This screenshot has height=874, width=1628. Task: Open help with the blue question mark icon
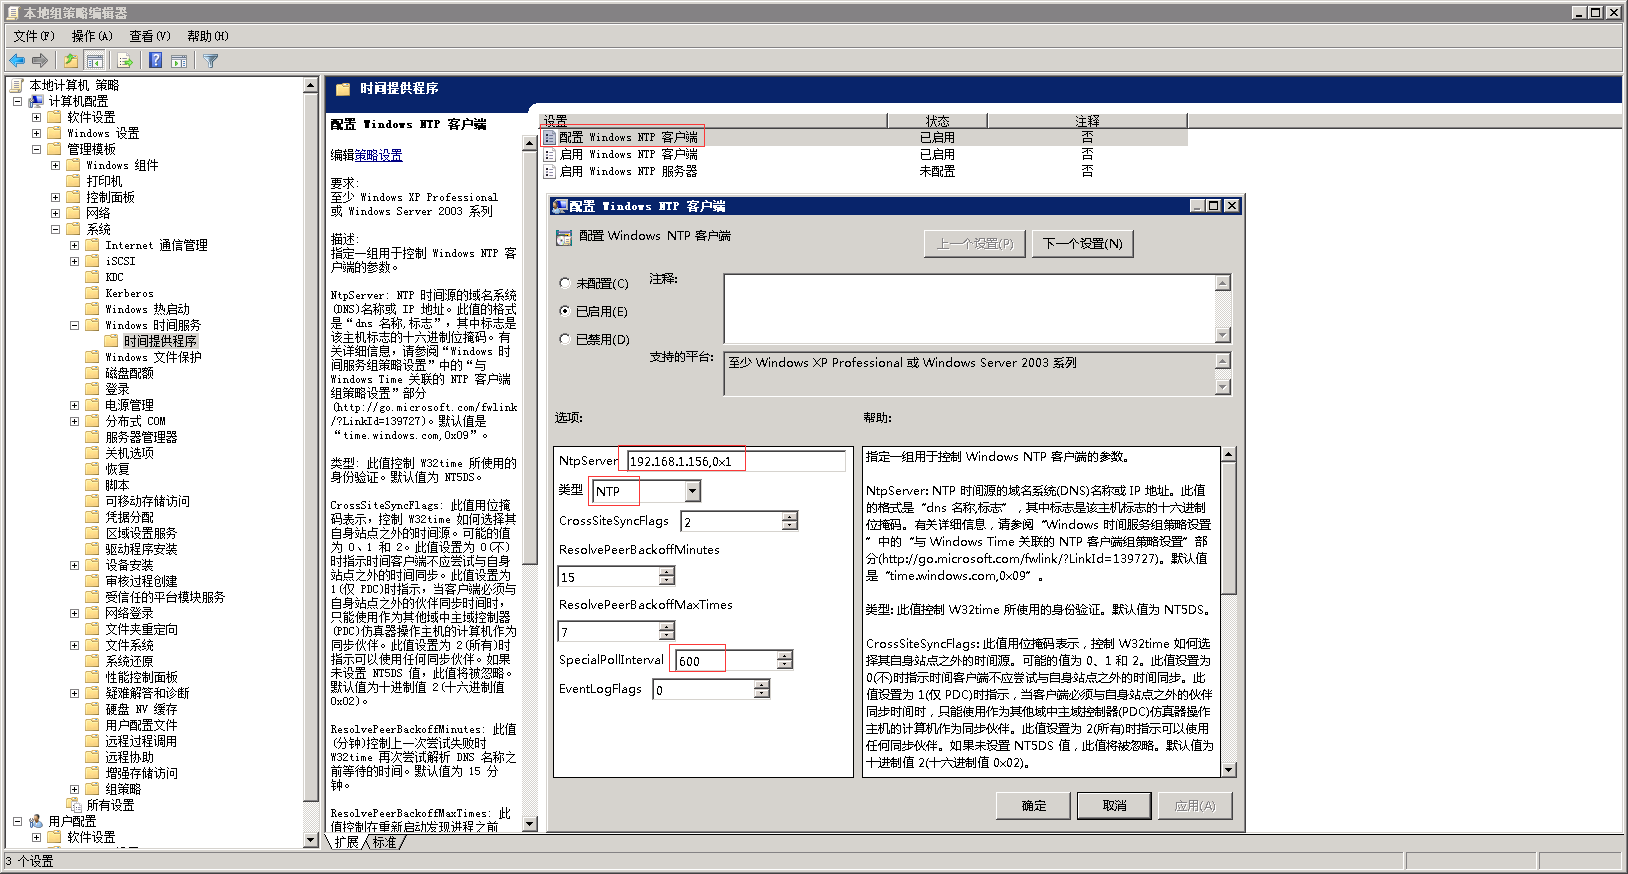[x=155, y=60]
